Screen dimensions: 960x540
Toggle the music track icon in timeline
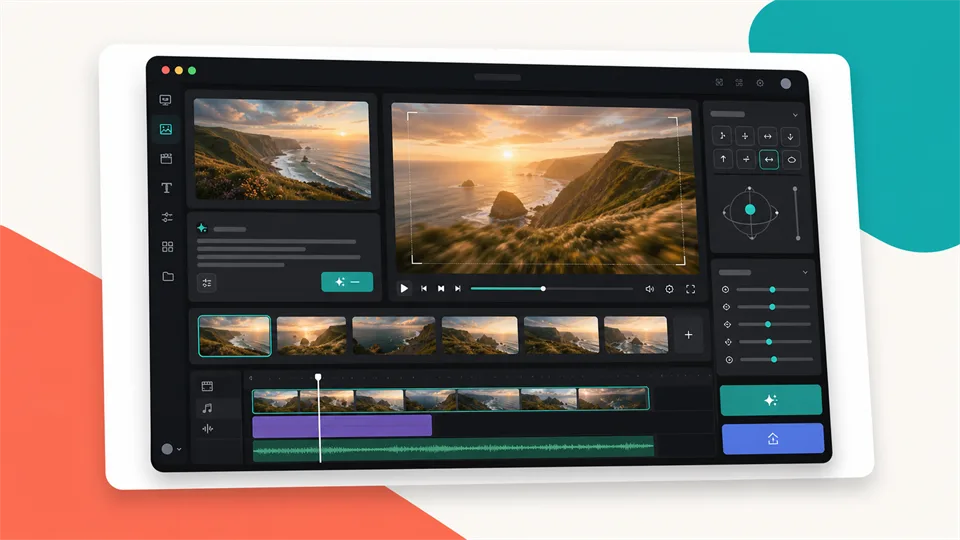pyautogui.click(x=208, y=408)
